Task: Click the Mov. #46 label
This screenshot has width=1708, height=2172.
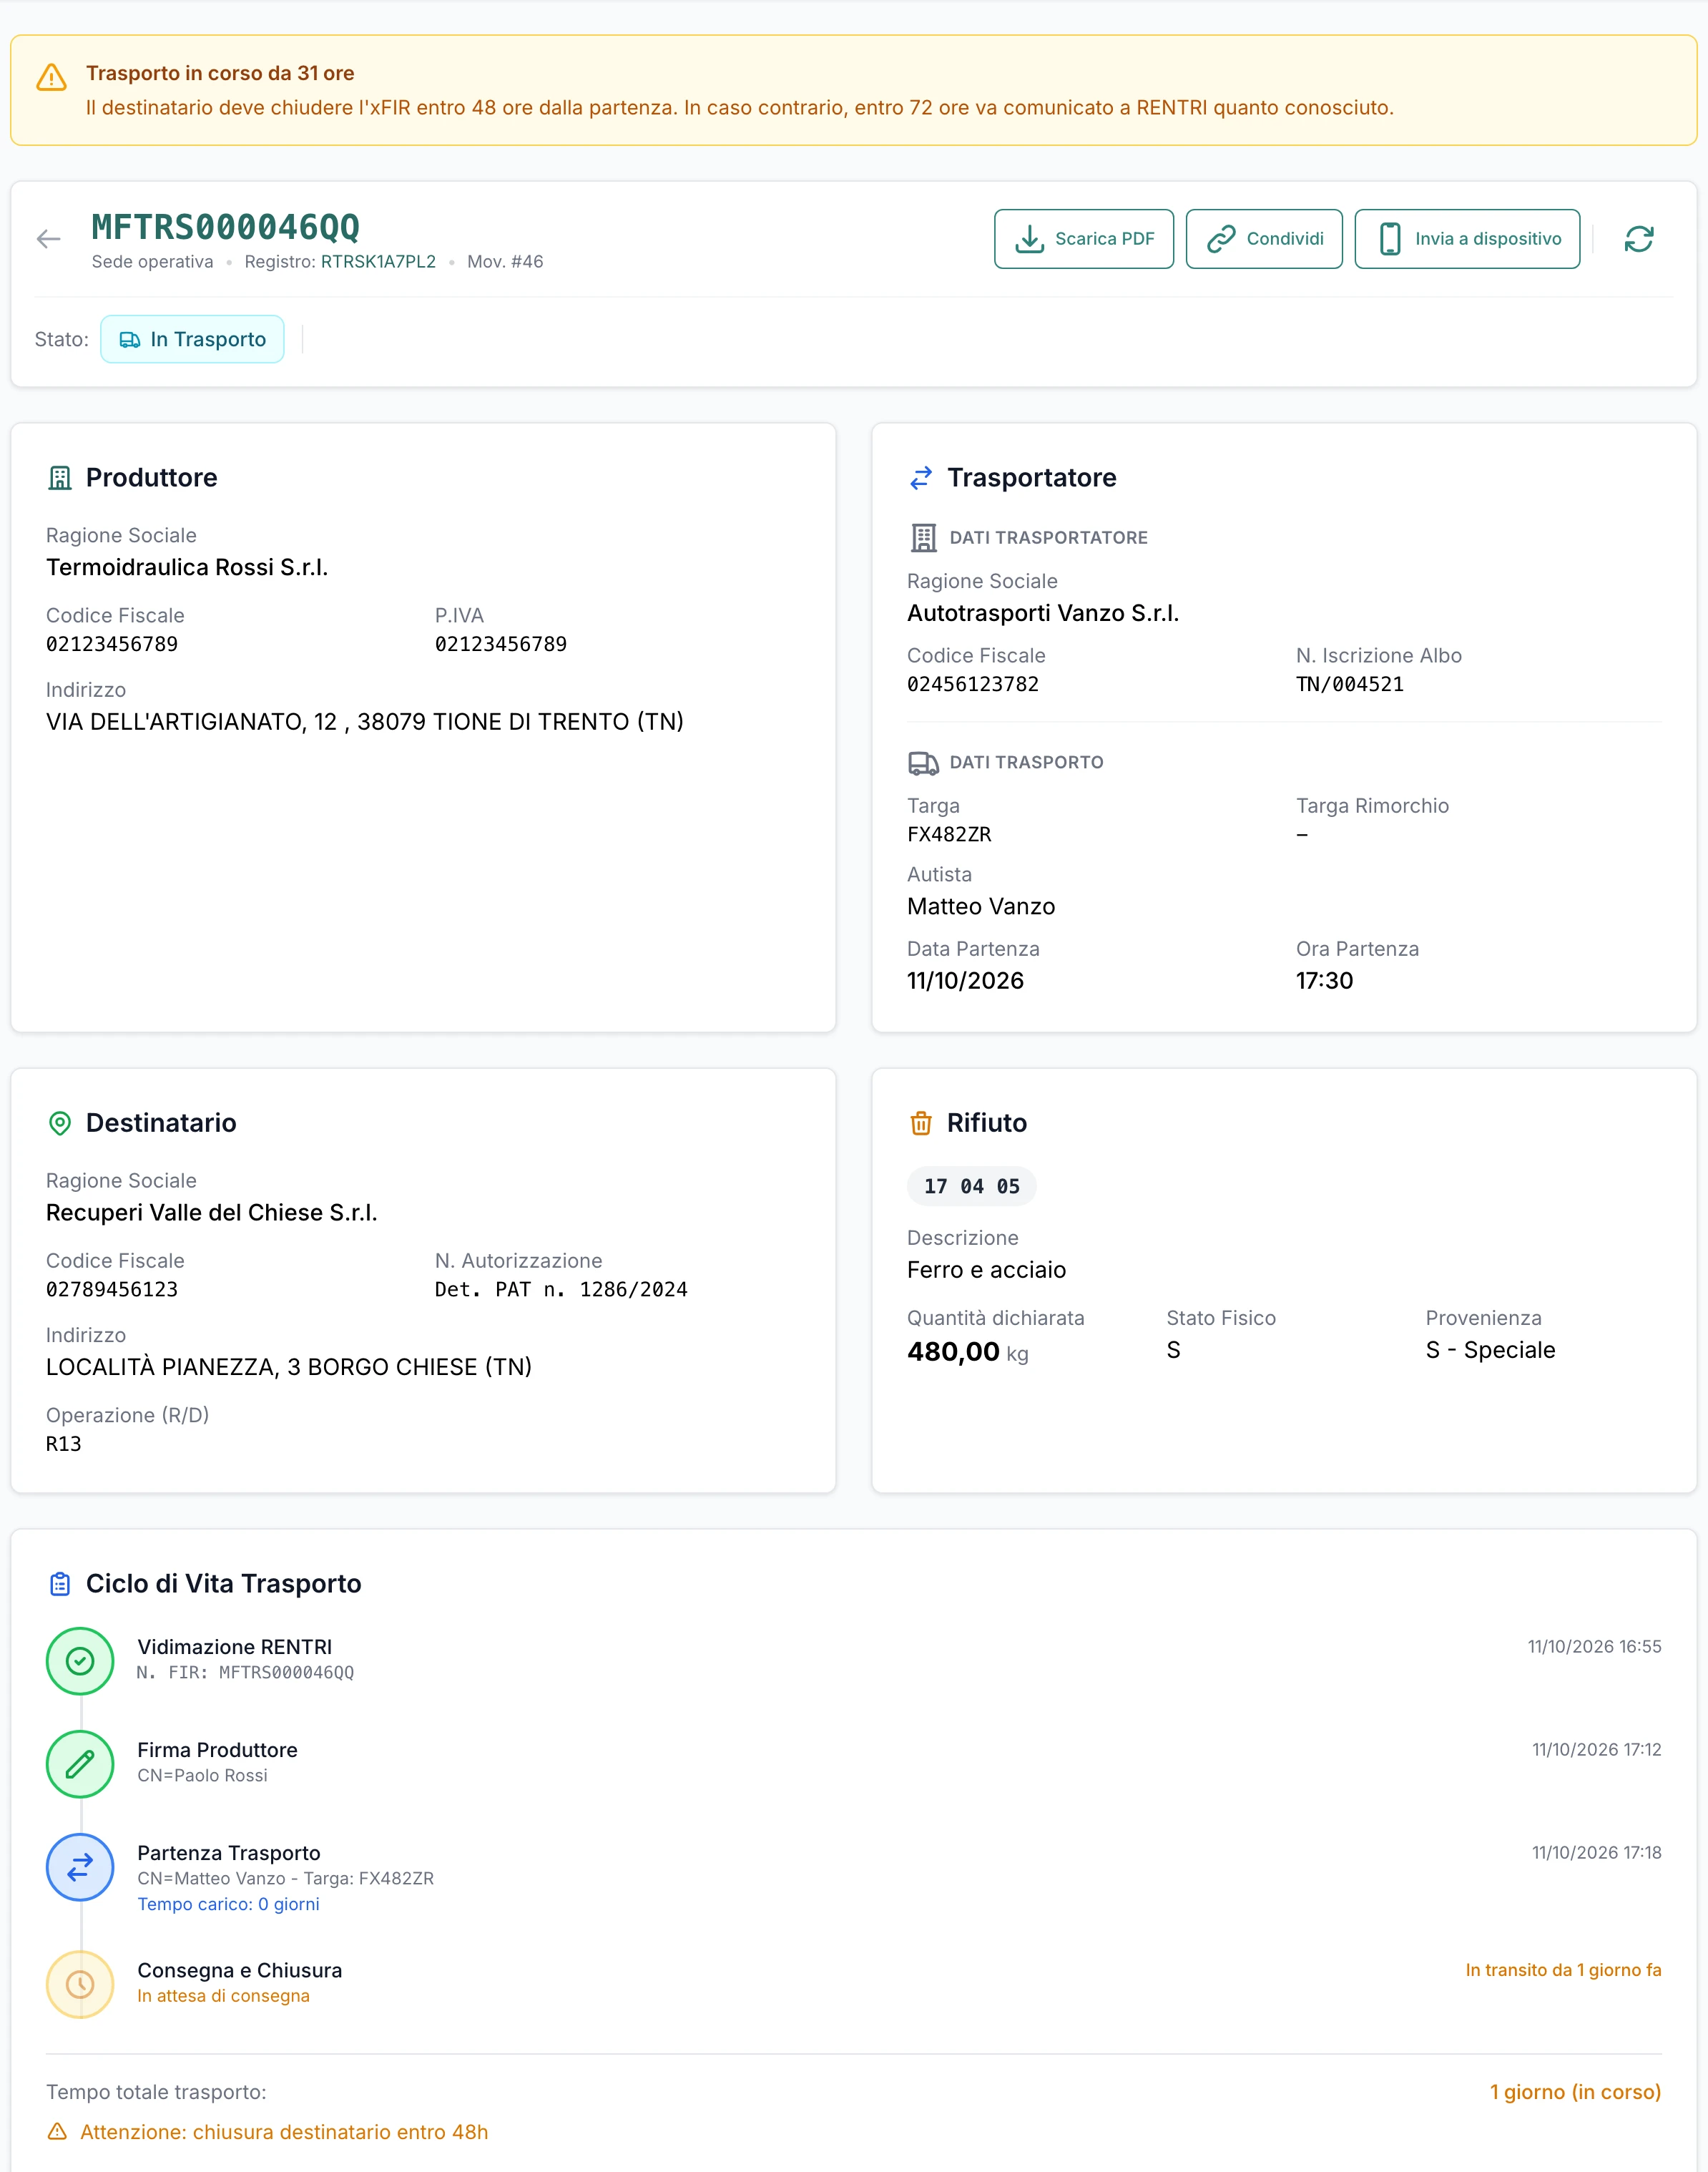Action: [x=505, y=262]
